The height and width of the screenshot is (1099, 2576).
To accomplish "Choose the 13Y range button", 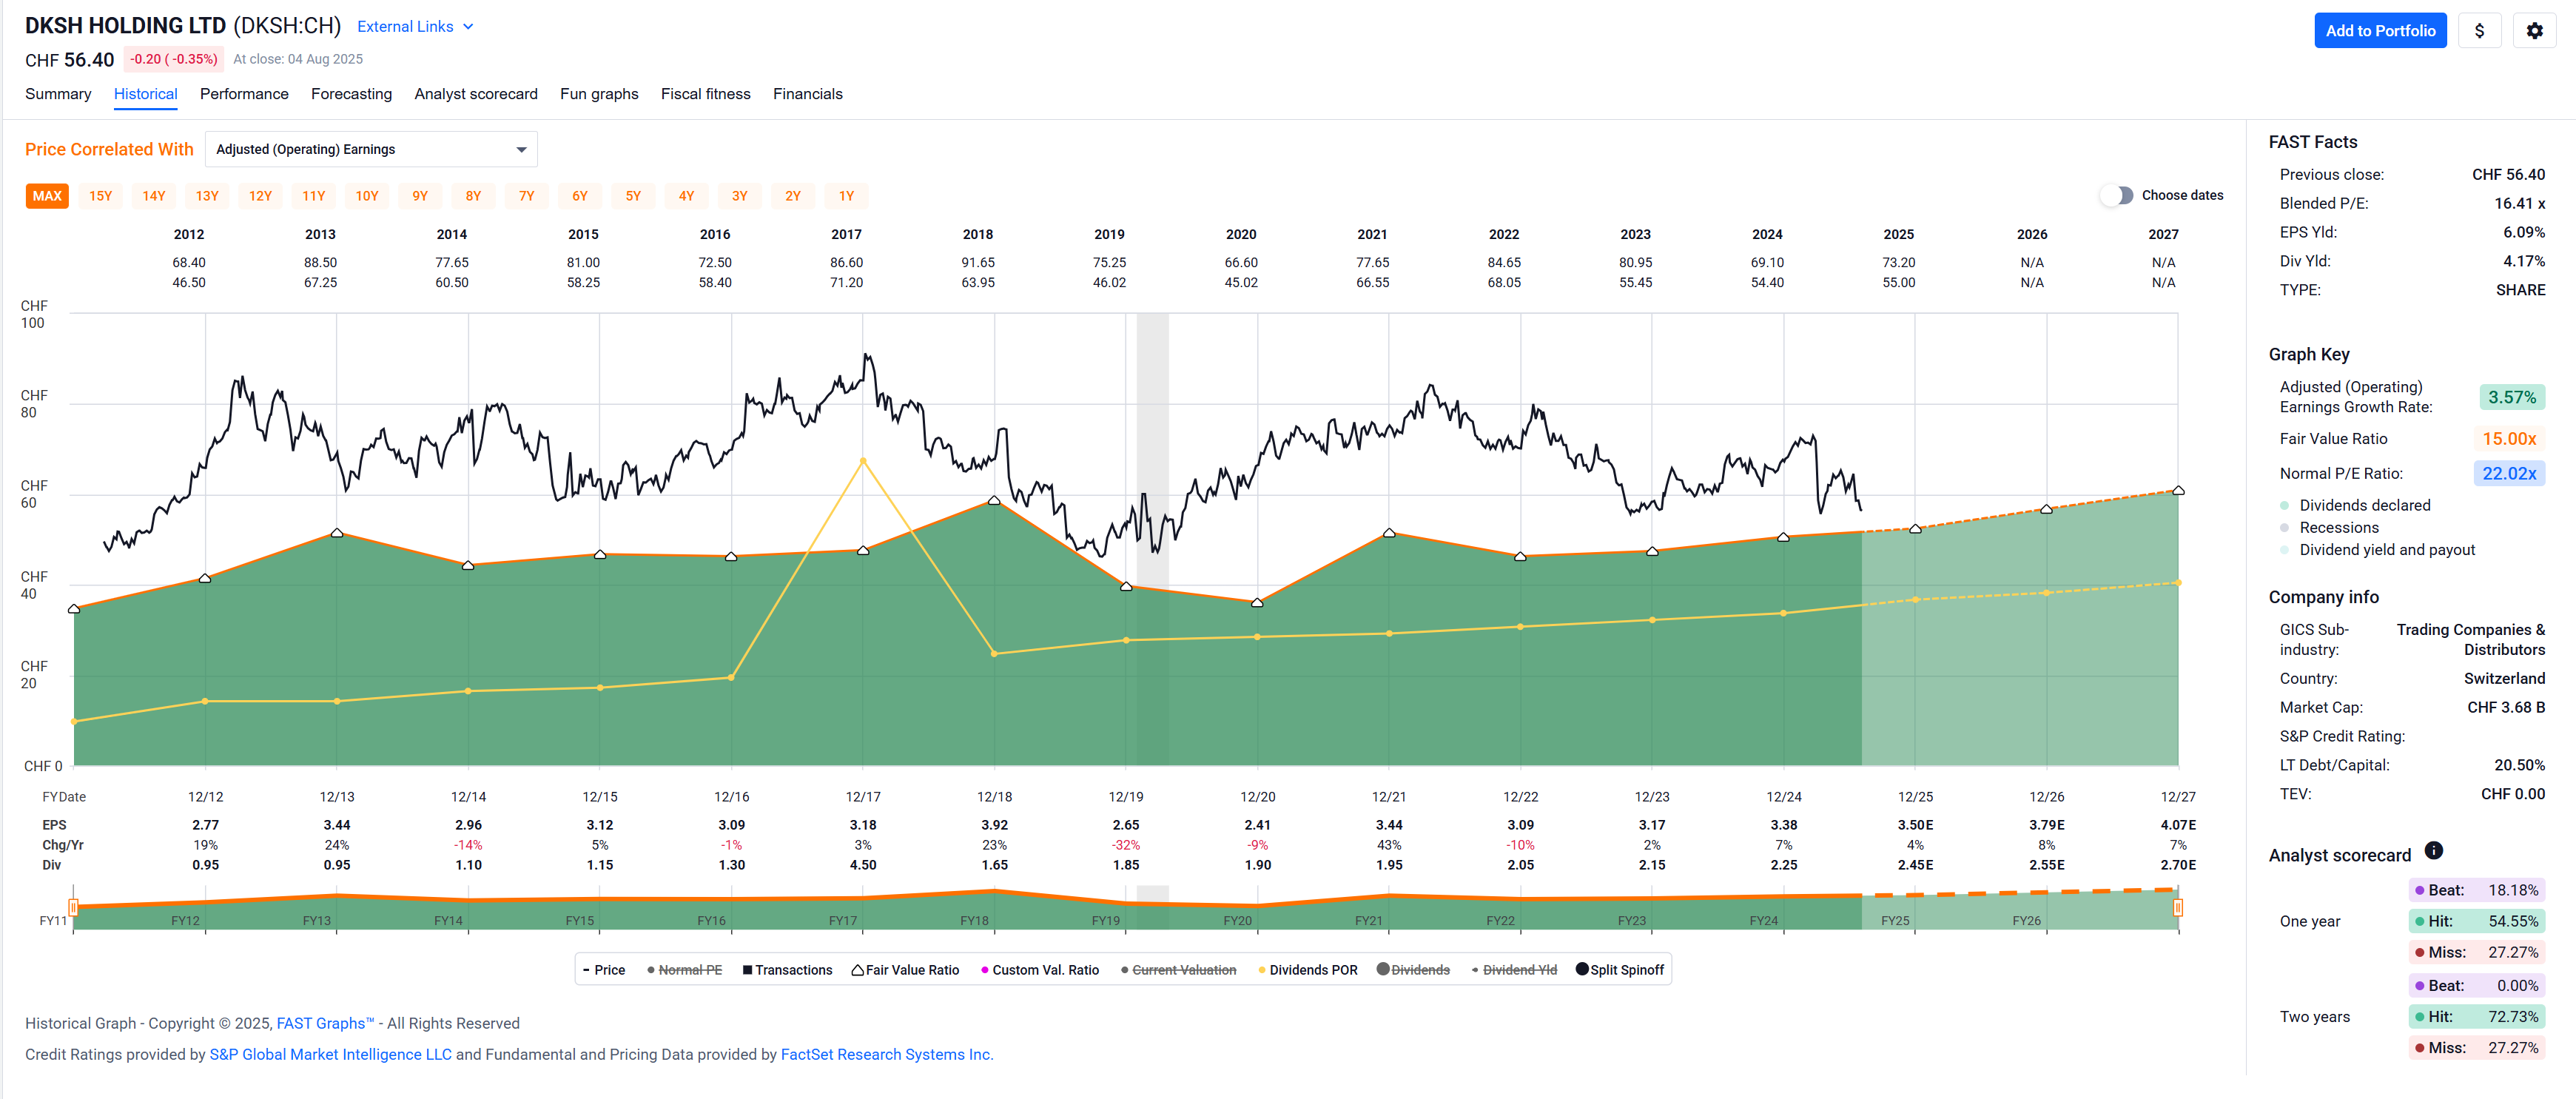I will tap(207, 196).
